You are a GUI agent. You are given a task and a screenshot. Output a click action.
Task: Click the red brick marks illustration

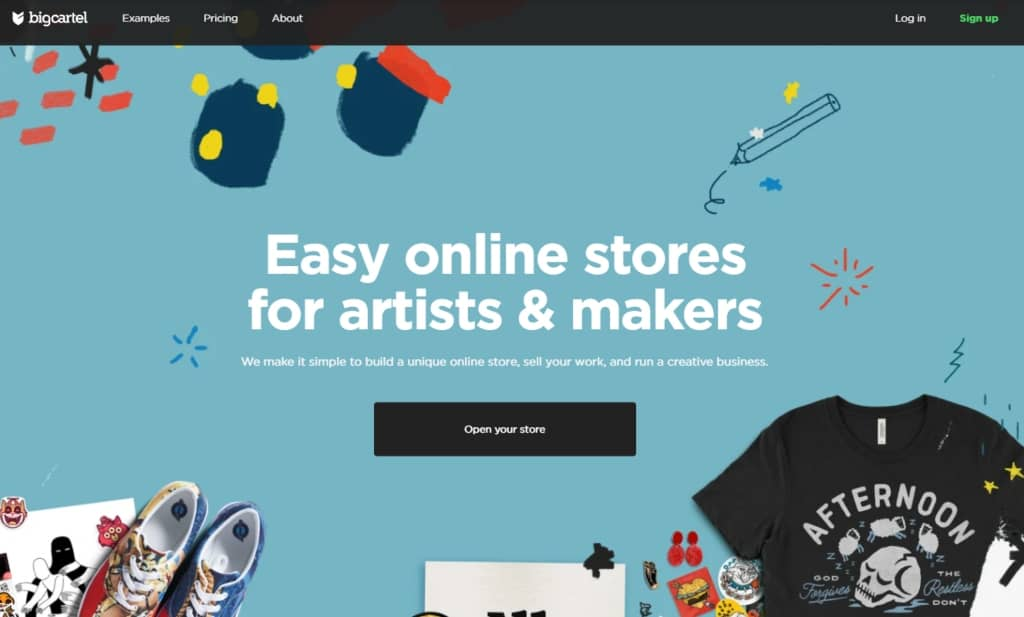[65, 98]
